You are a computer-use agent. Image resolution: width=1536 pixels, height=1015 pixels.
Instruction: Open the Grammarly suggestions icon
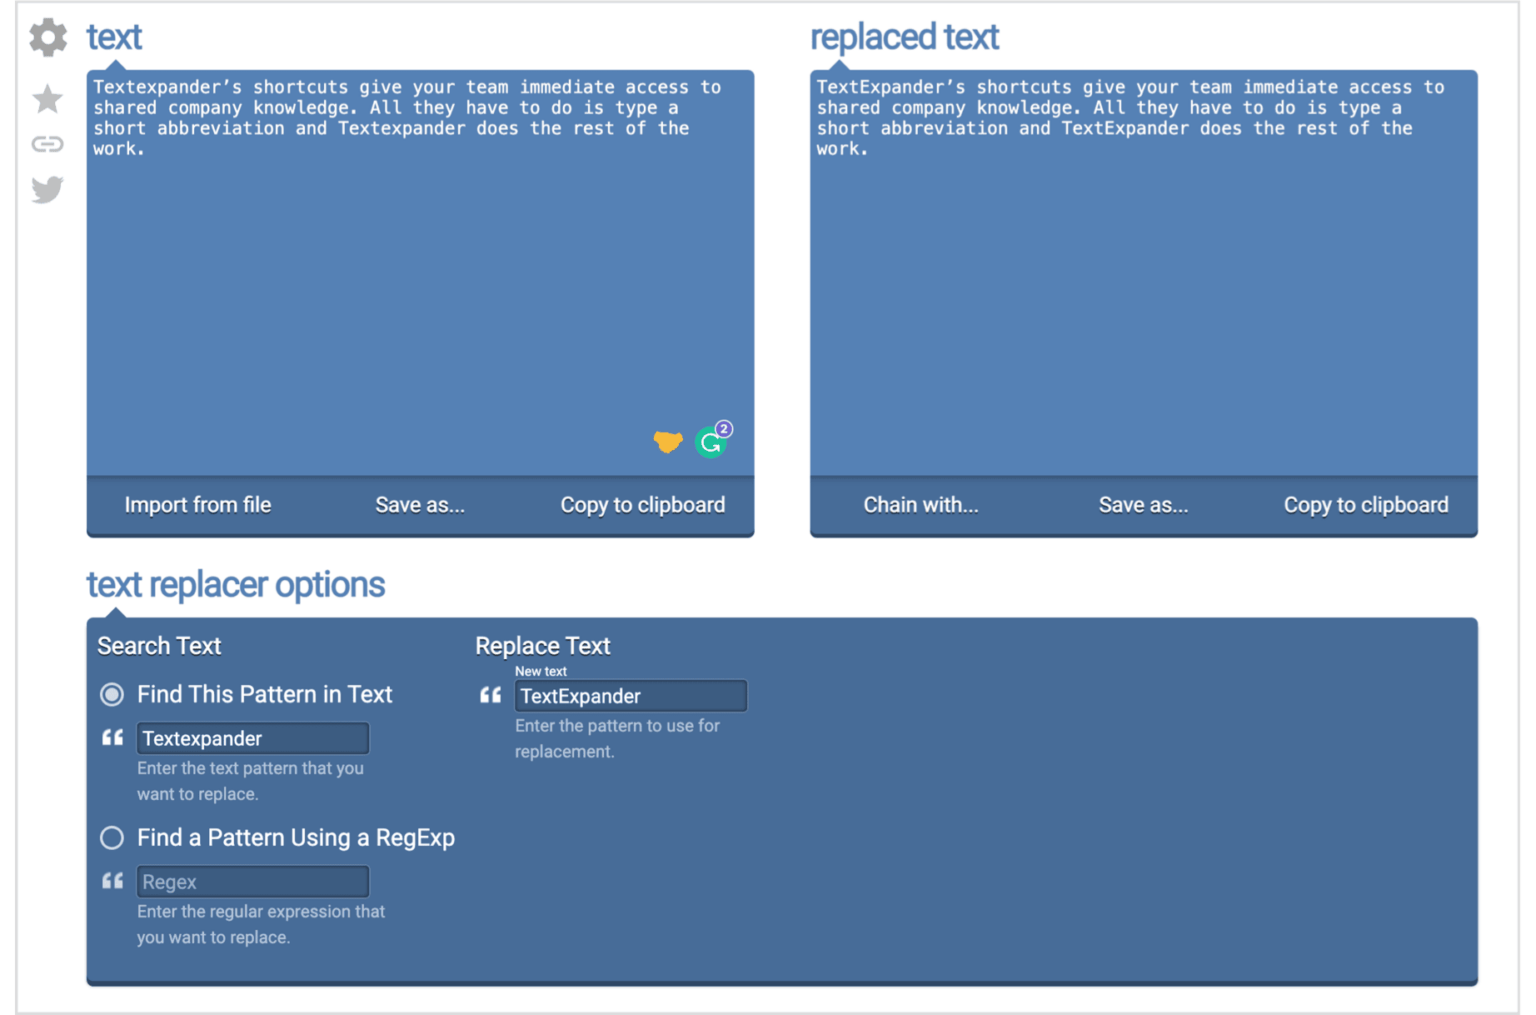[x=710, y=441]
